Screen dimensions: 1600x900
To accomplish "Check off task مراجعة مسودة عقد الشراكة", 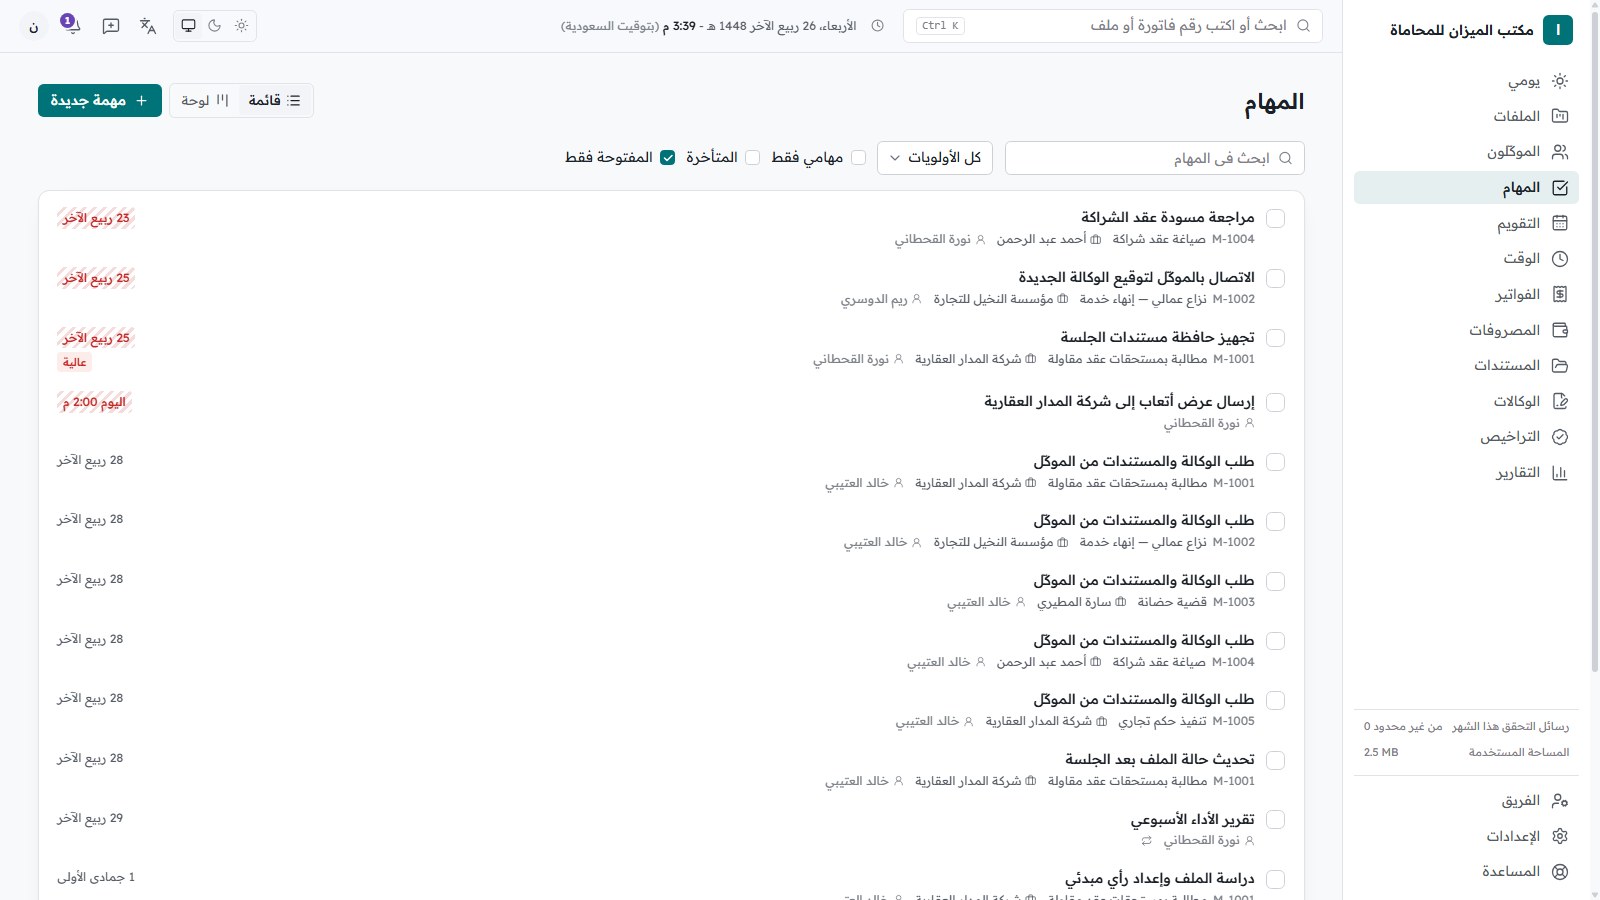I will [1275, 218].
